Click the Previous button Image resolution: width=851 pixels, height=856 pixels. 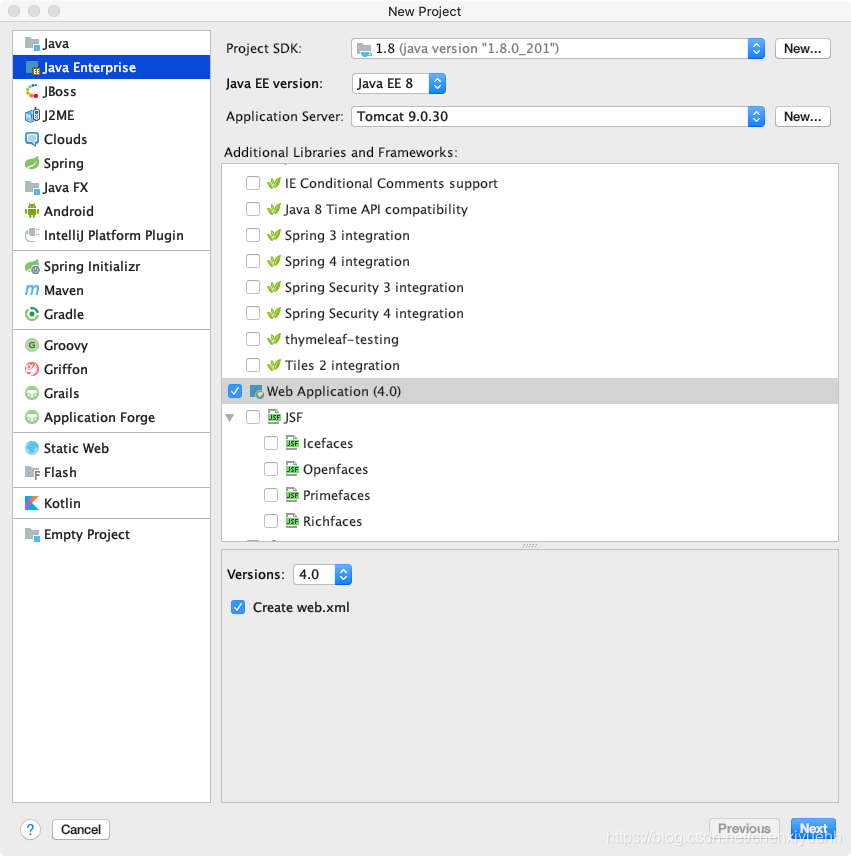click(744, 829)
